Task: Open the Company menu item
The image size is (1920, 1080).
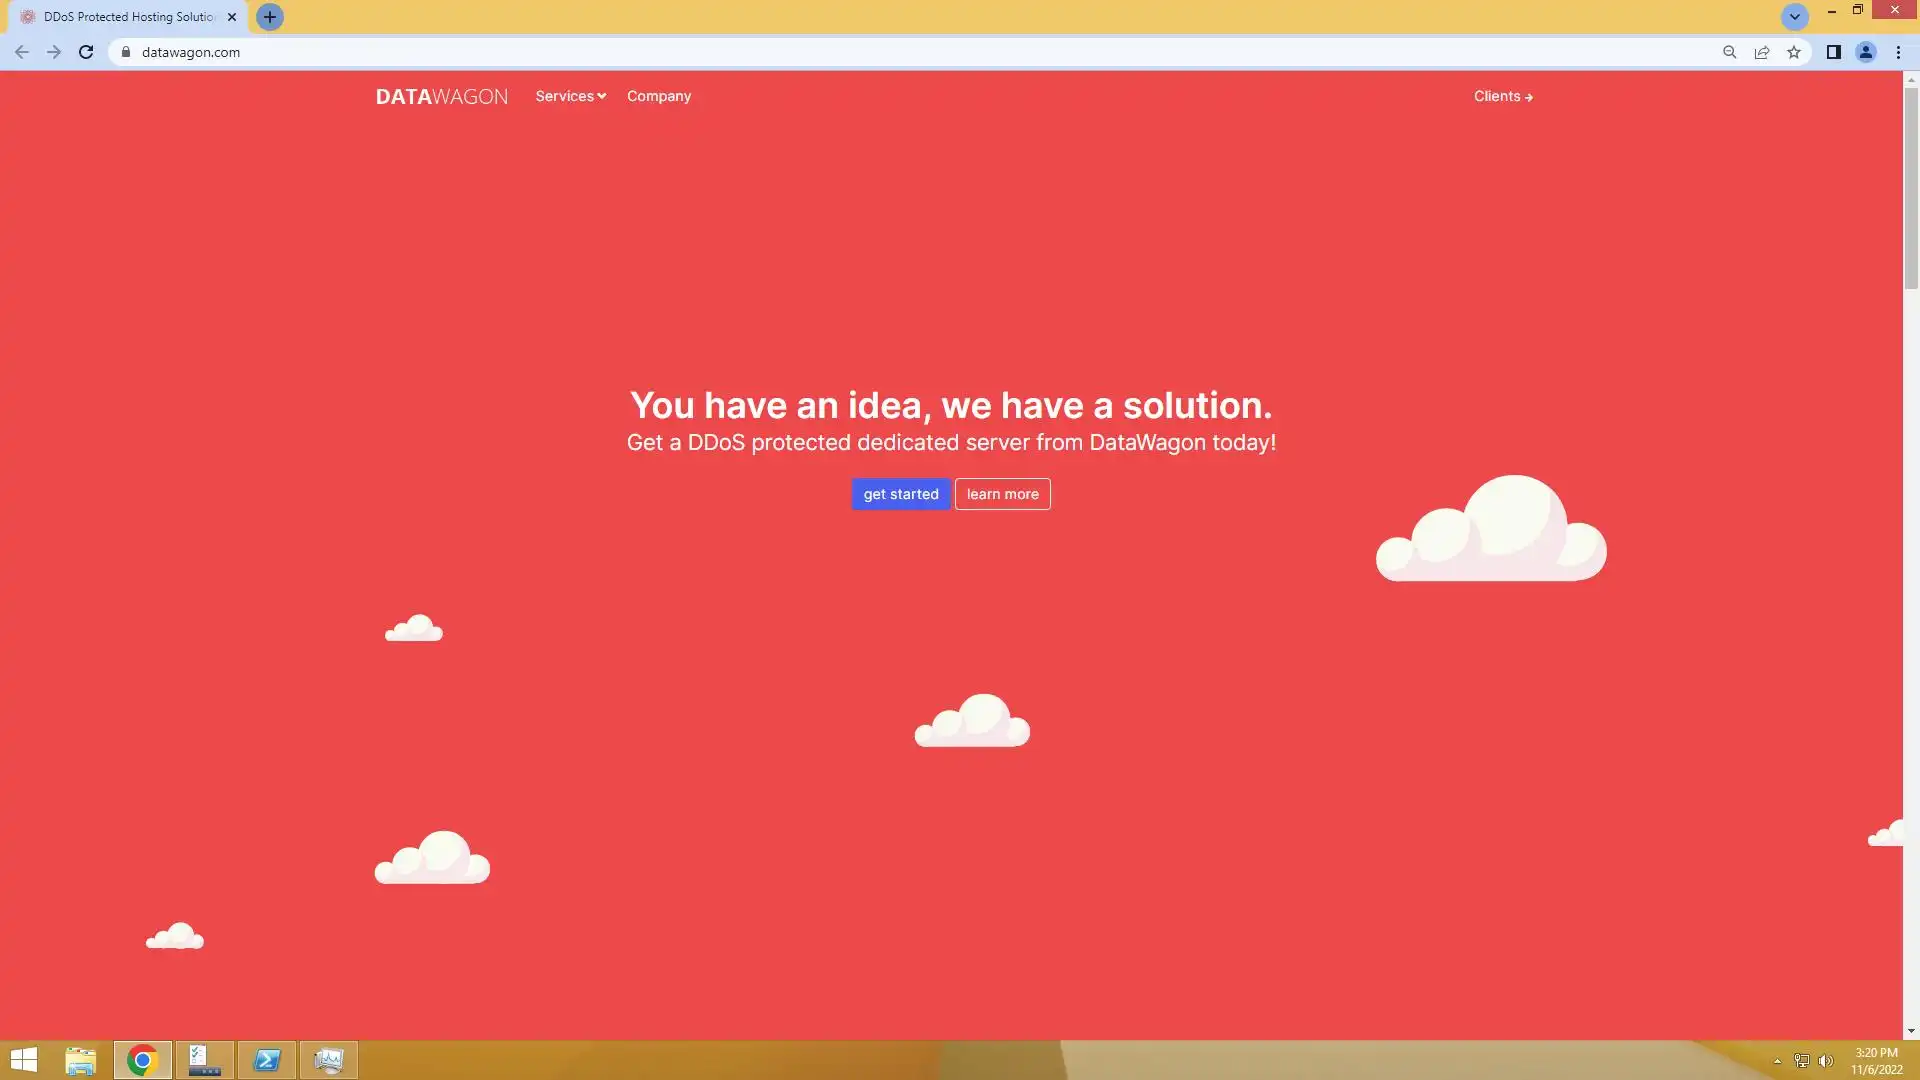Action: pos(658,96)
